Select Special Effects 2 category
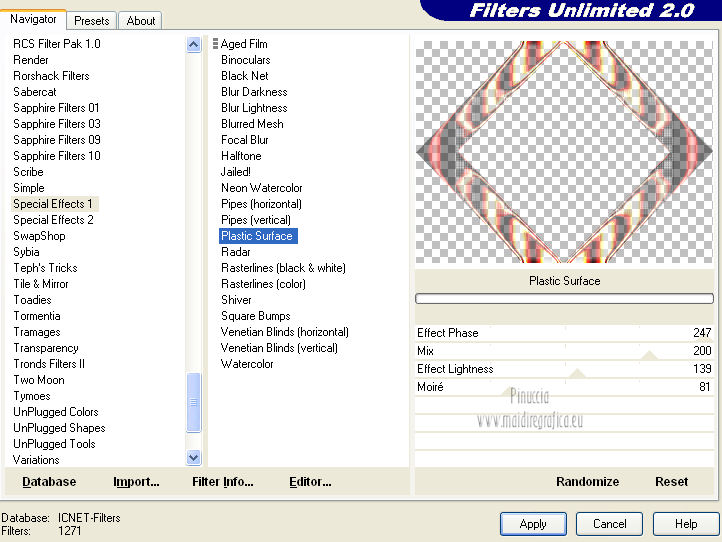The width and height of the screenshot is (722, 542). click(53, 220)
